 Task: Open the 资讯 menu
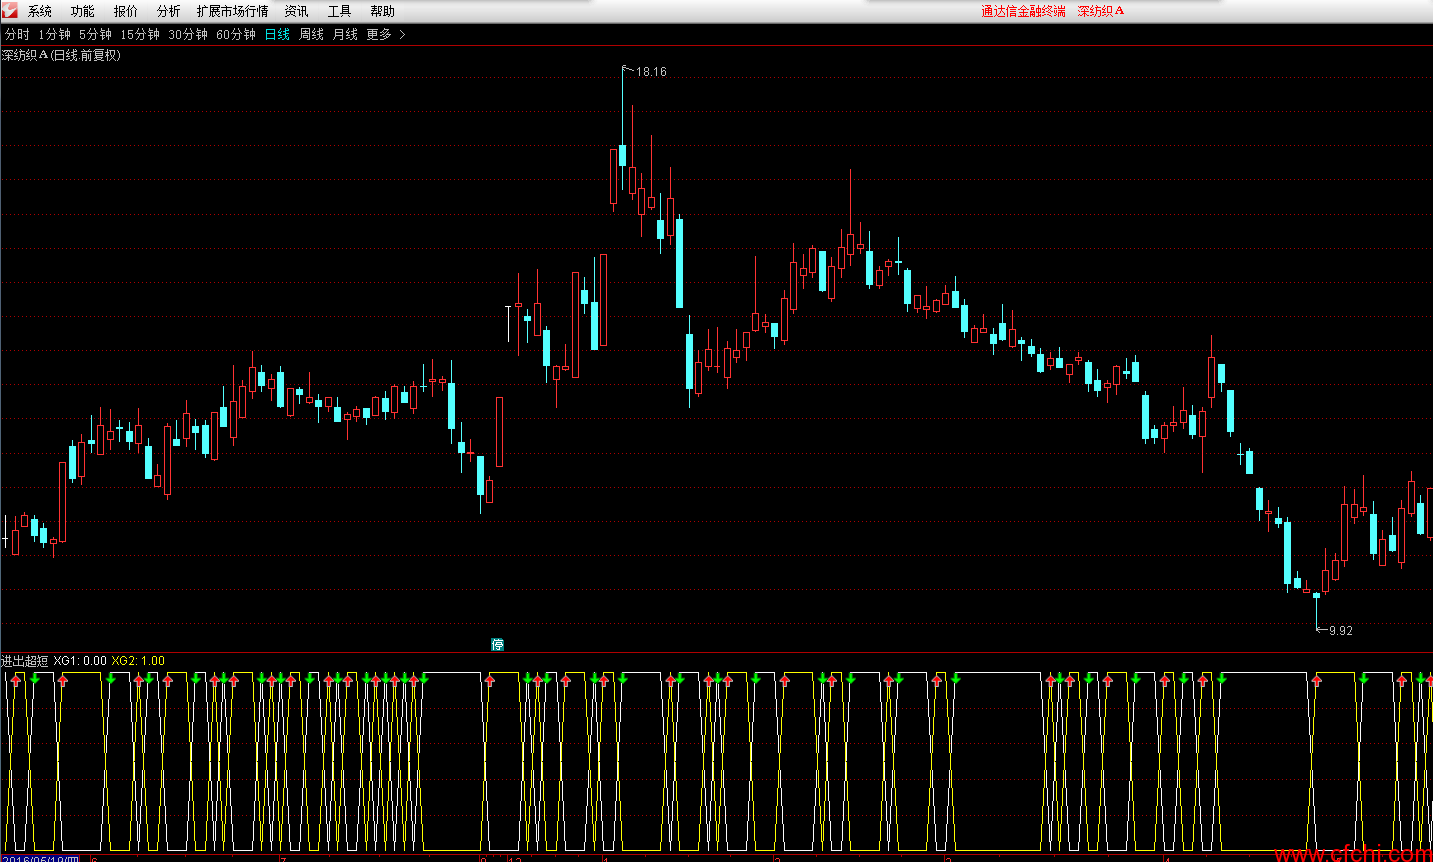click(297, 11)
